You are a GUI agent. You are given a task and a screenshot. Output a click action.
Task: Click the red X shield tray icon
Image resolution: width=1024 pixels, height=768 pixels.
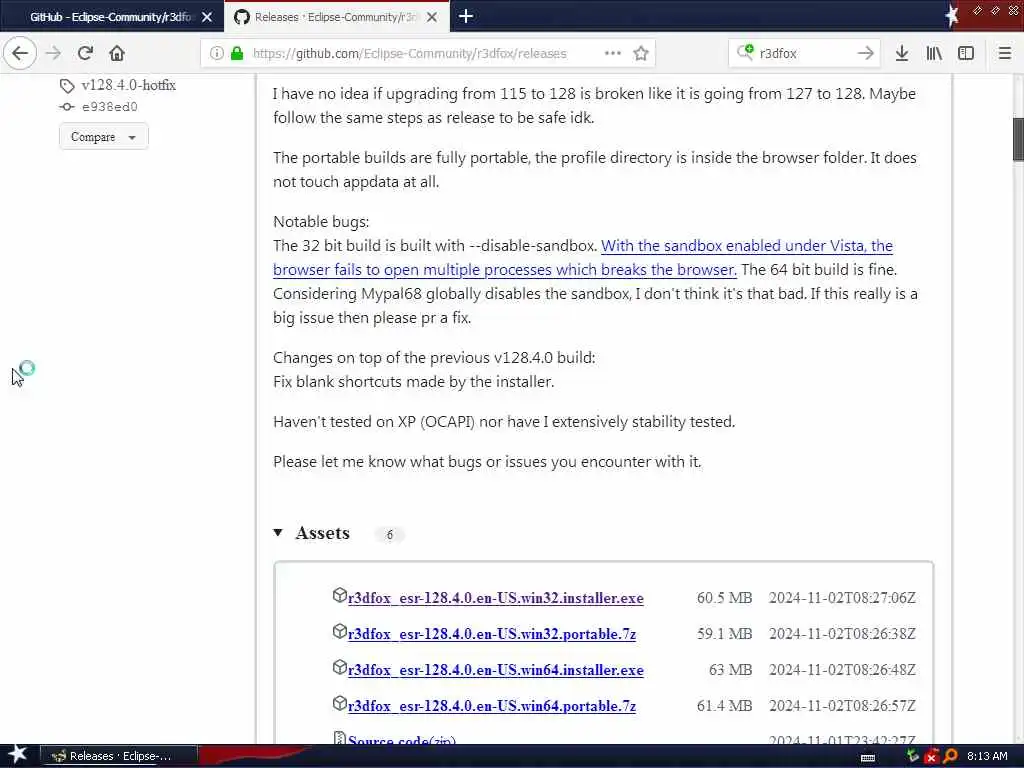click(x=931, y=756)
